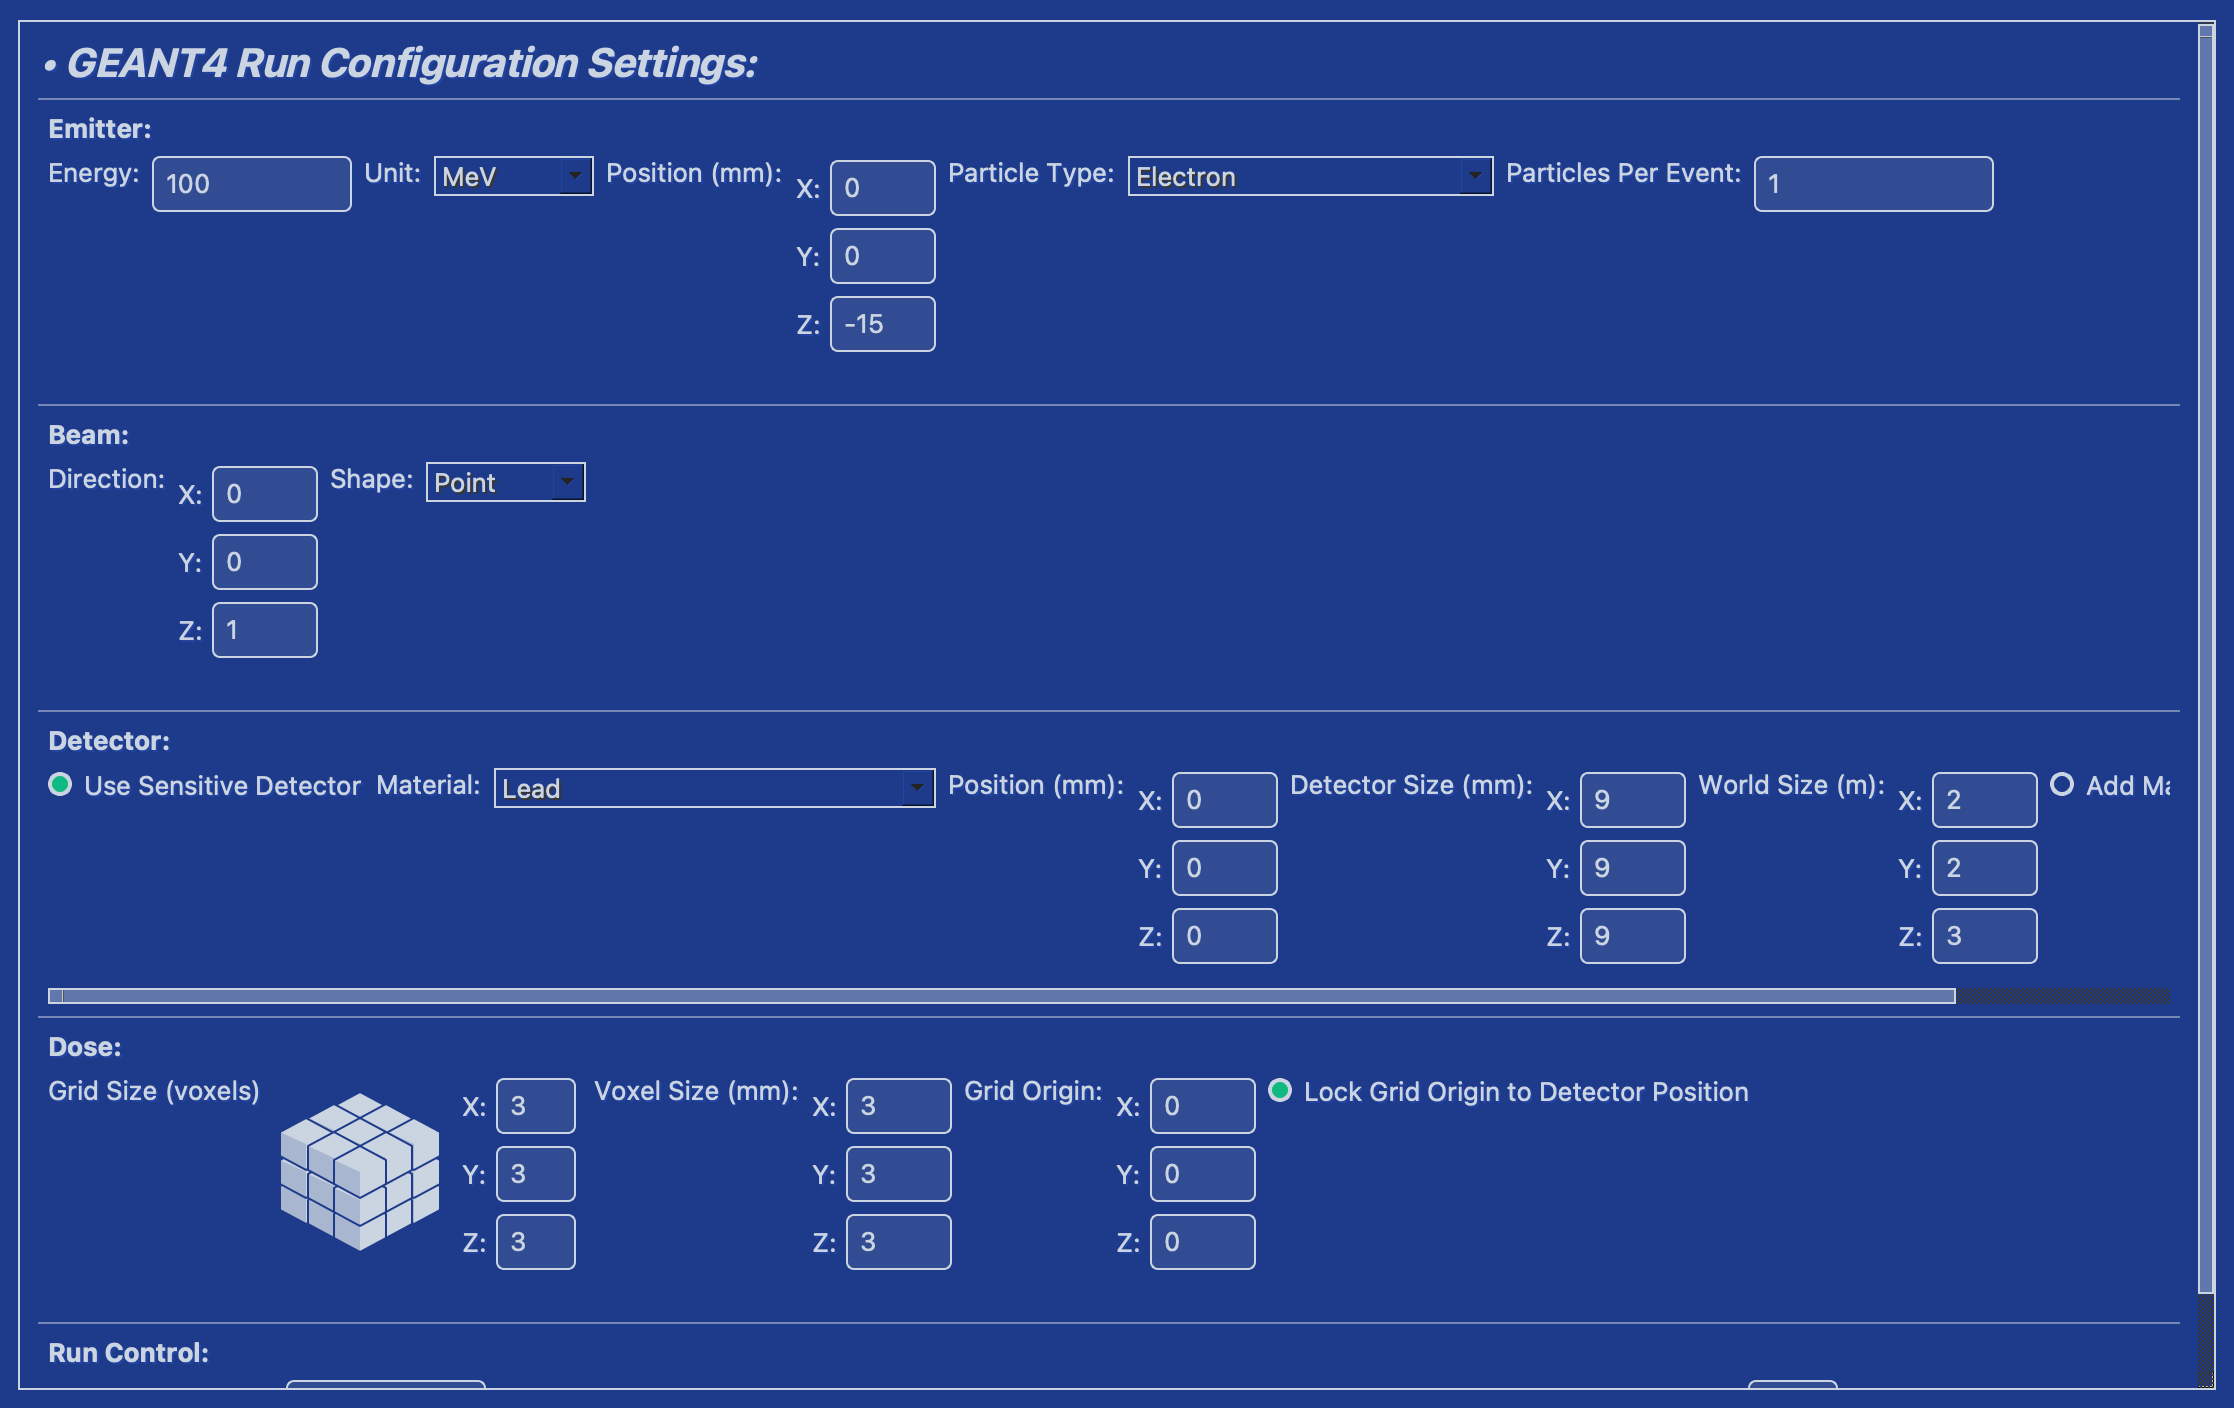Click the Detector Position Y field
This screenshot has width=2234, height=1408.
[x=1225, y=868]
